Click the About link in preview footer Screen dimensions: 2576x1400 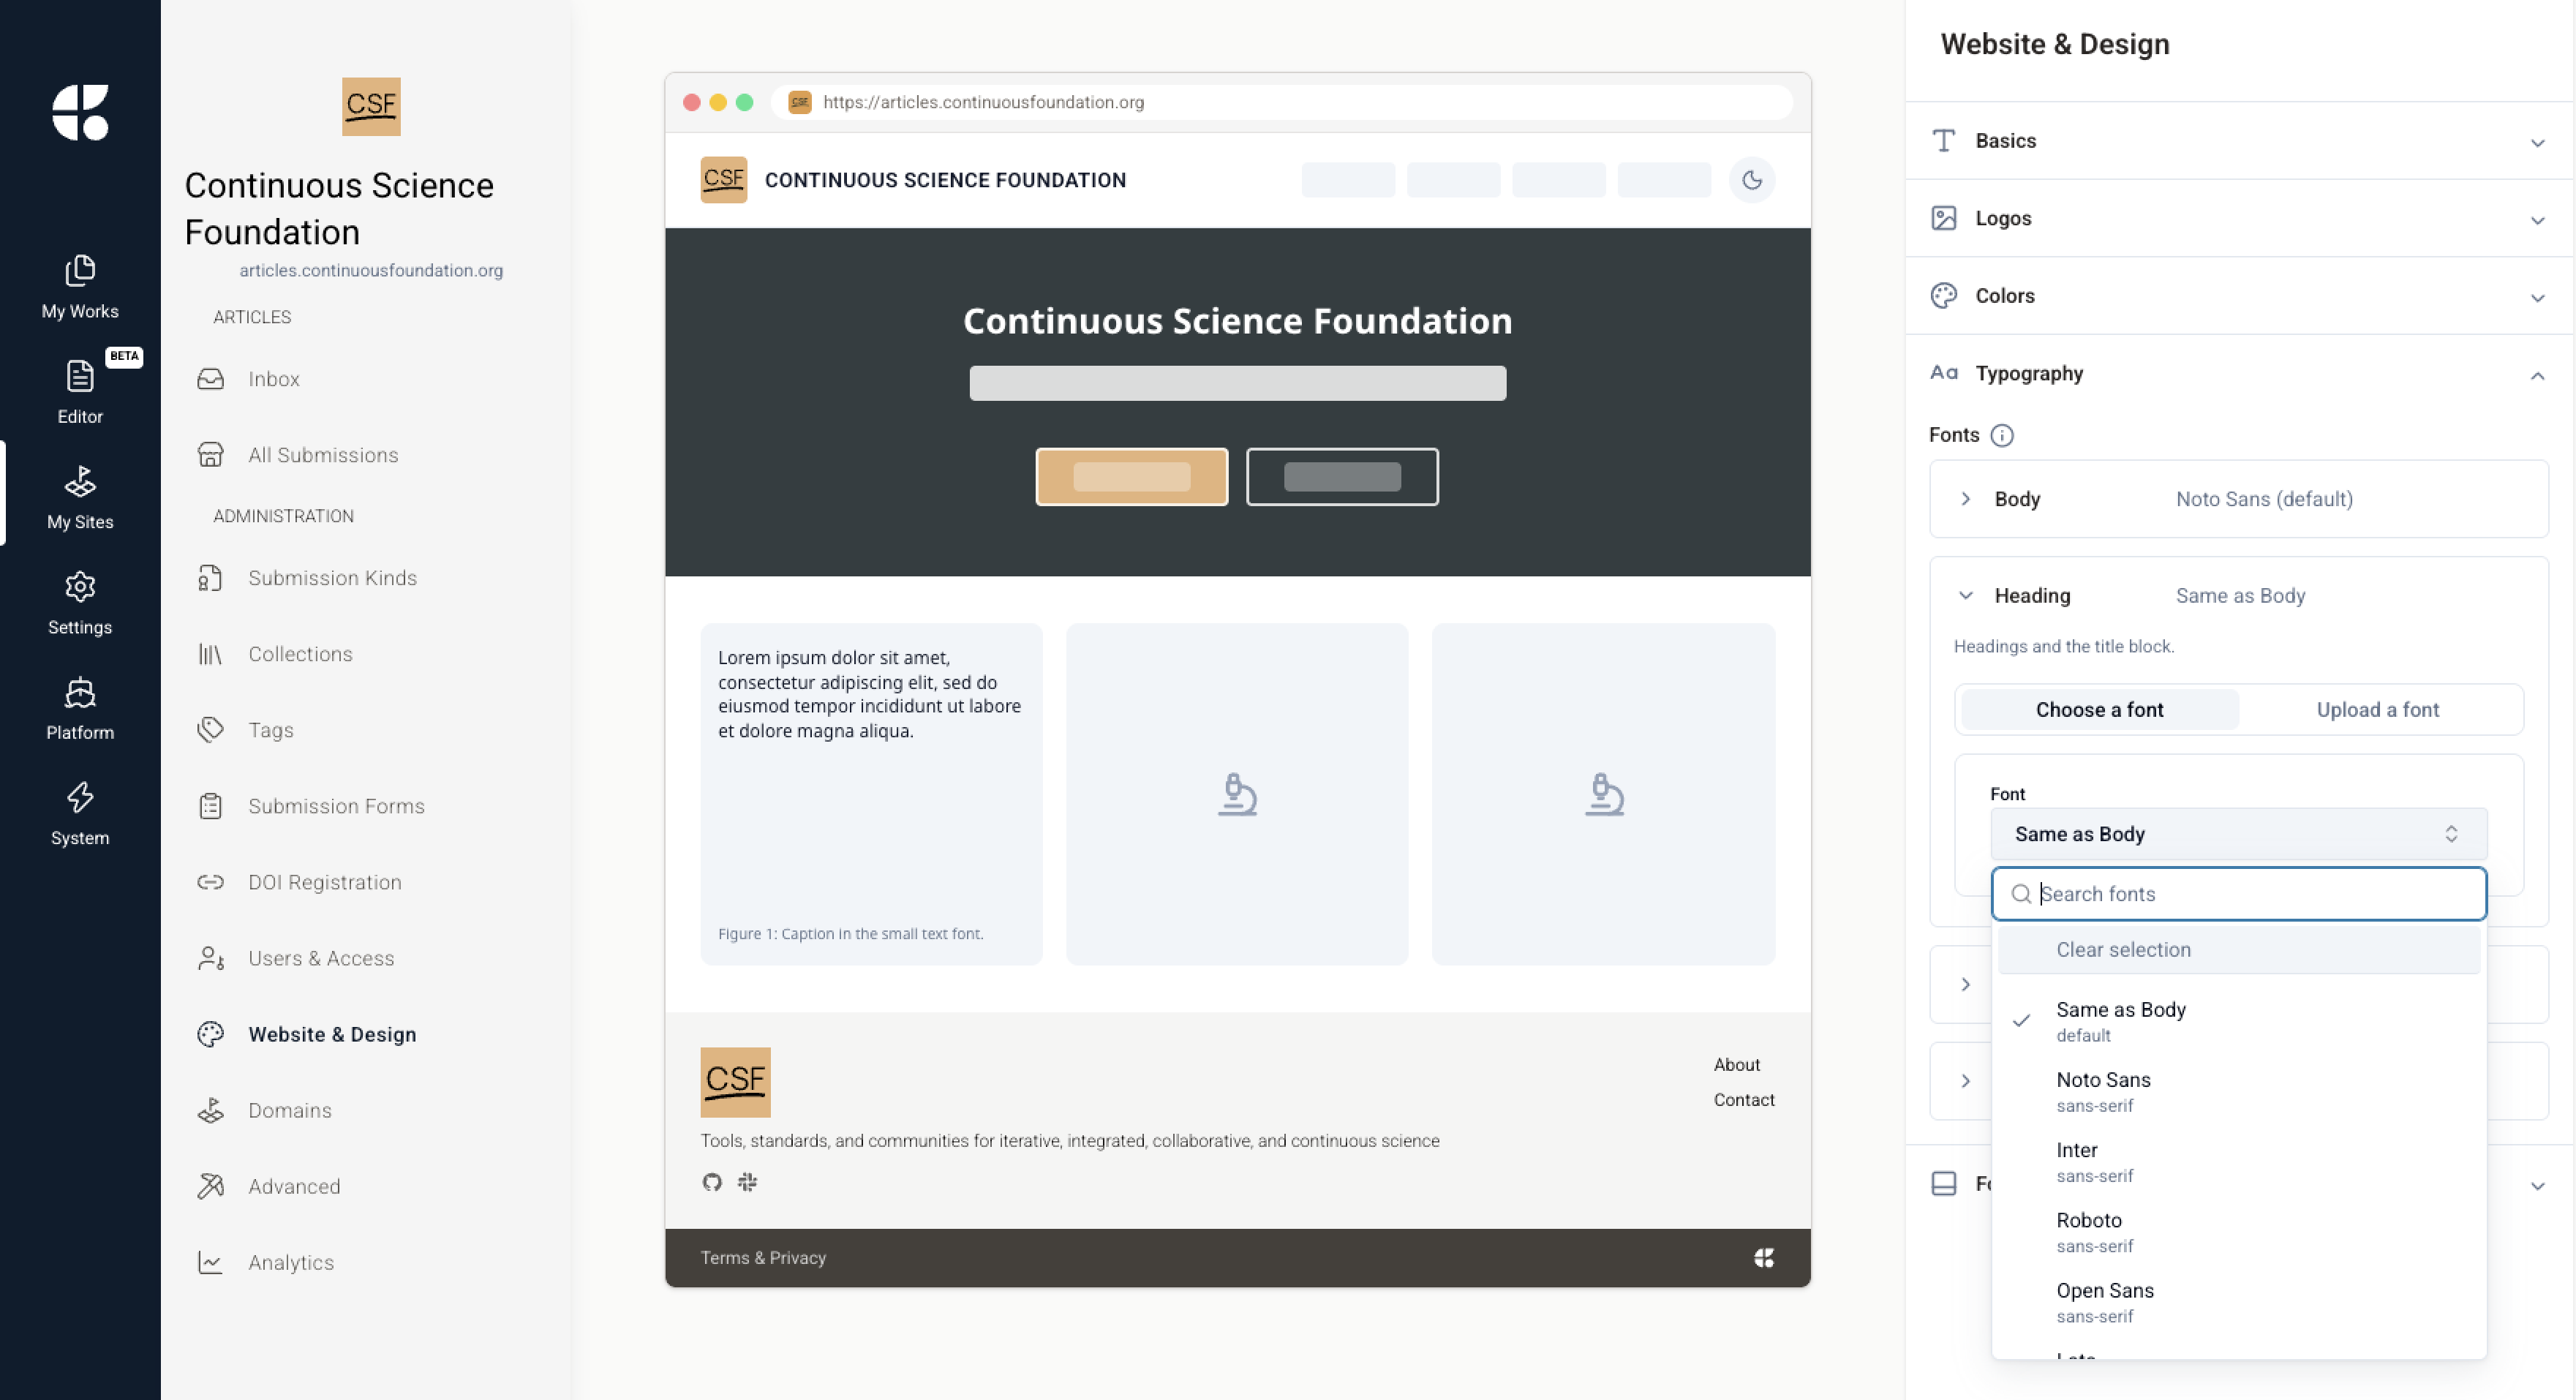[1737, 1064]
